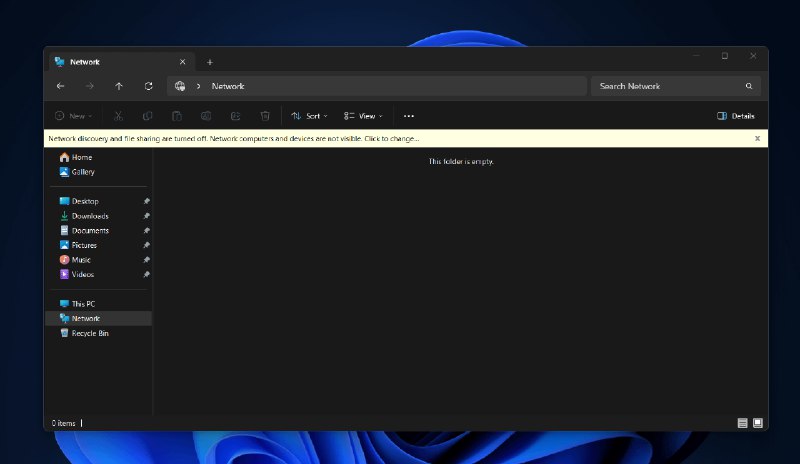The height and width of the screenshot is (464, 800).
Task: Open Recycle Bin from the sidebar
Action: point(84,333)
